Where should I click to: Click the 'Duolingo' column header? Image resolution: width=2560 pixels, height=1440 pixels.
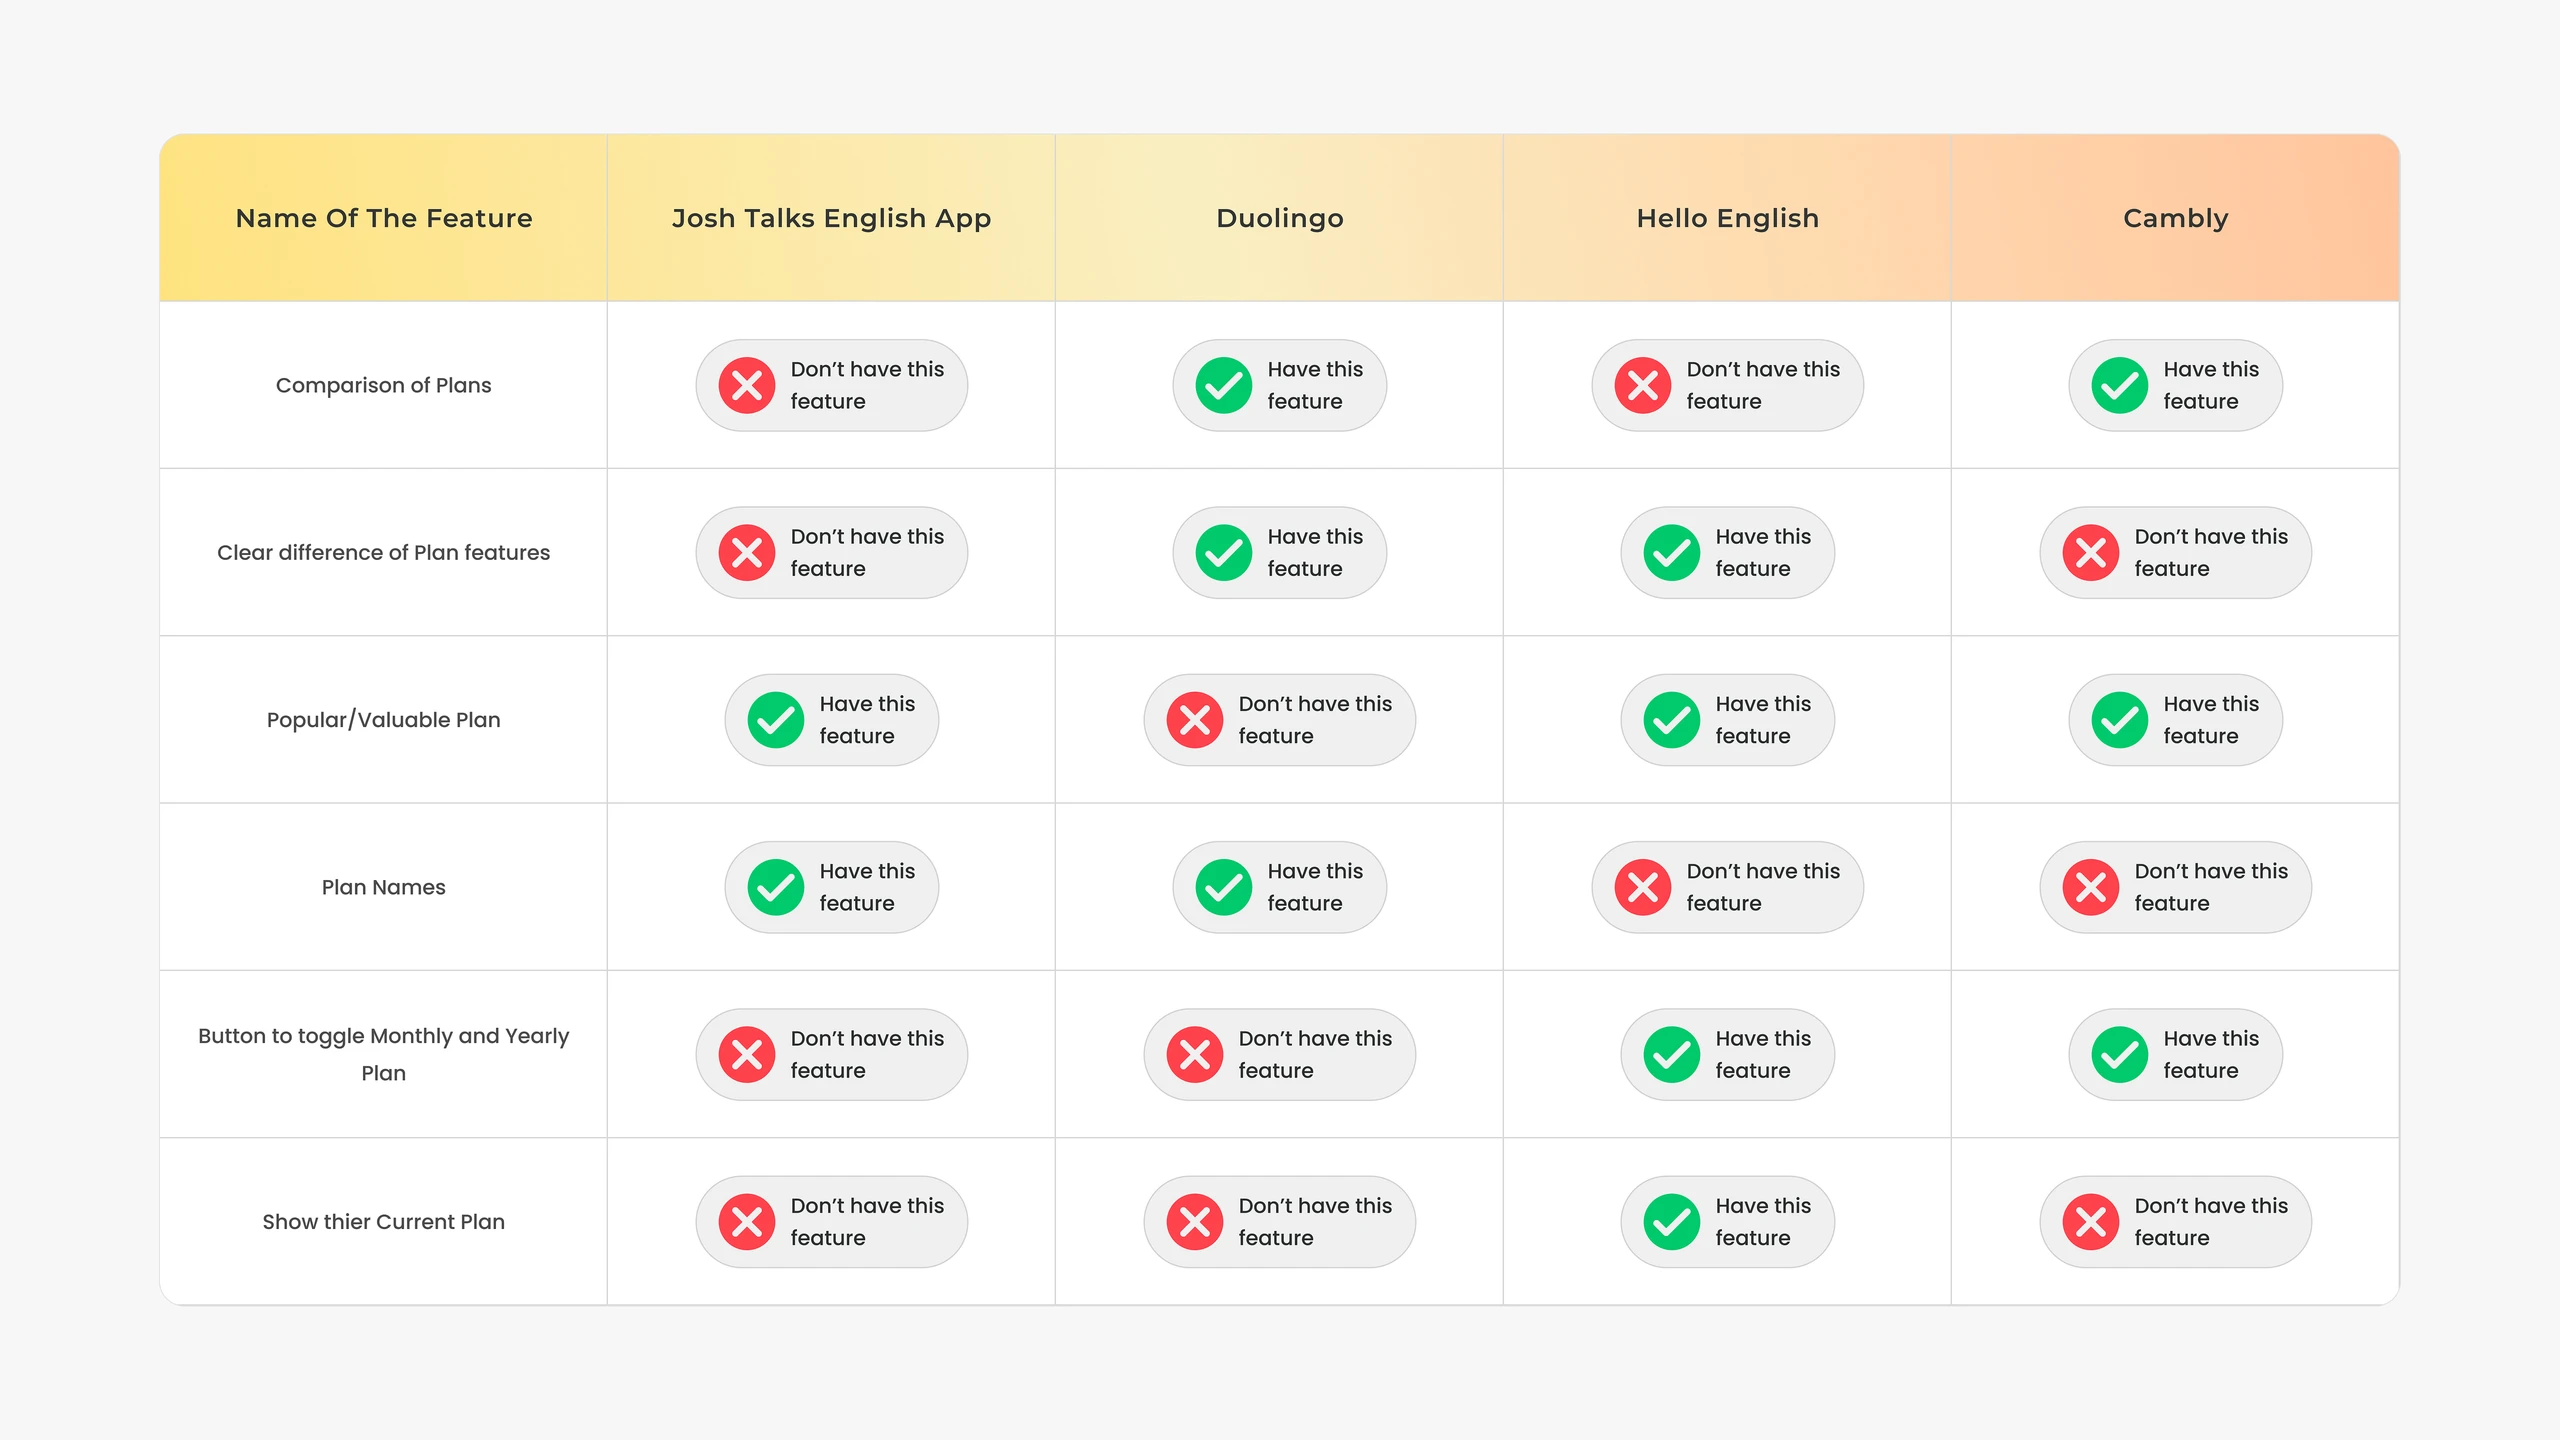click(1280, 218)
